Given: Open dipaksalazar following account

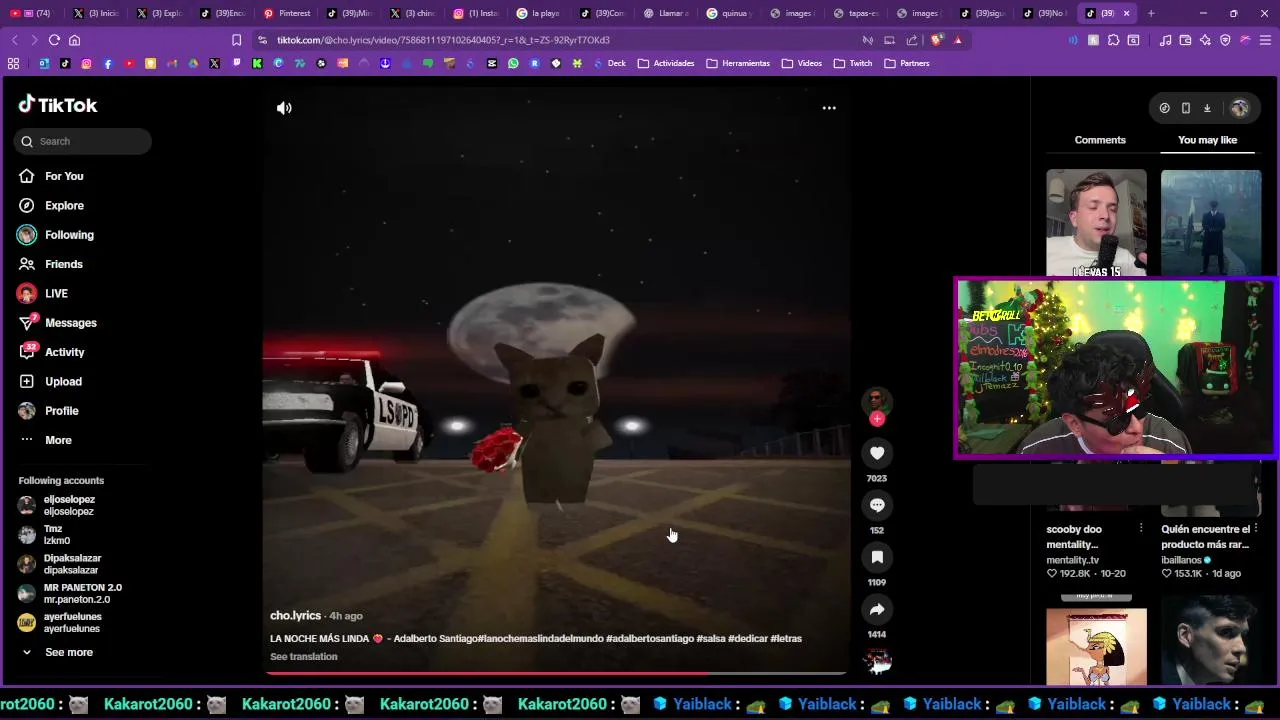Looking at the screenshot, I should (72, 564).
